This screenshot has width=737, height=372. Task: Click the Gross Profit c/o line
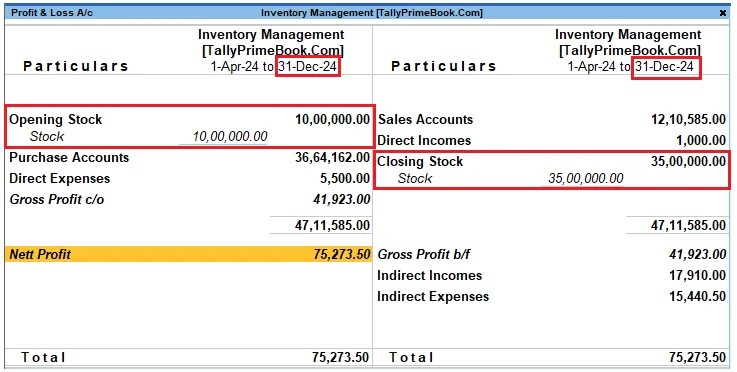coord(189,199)
